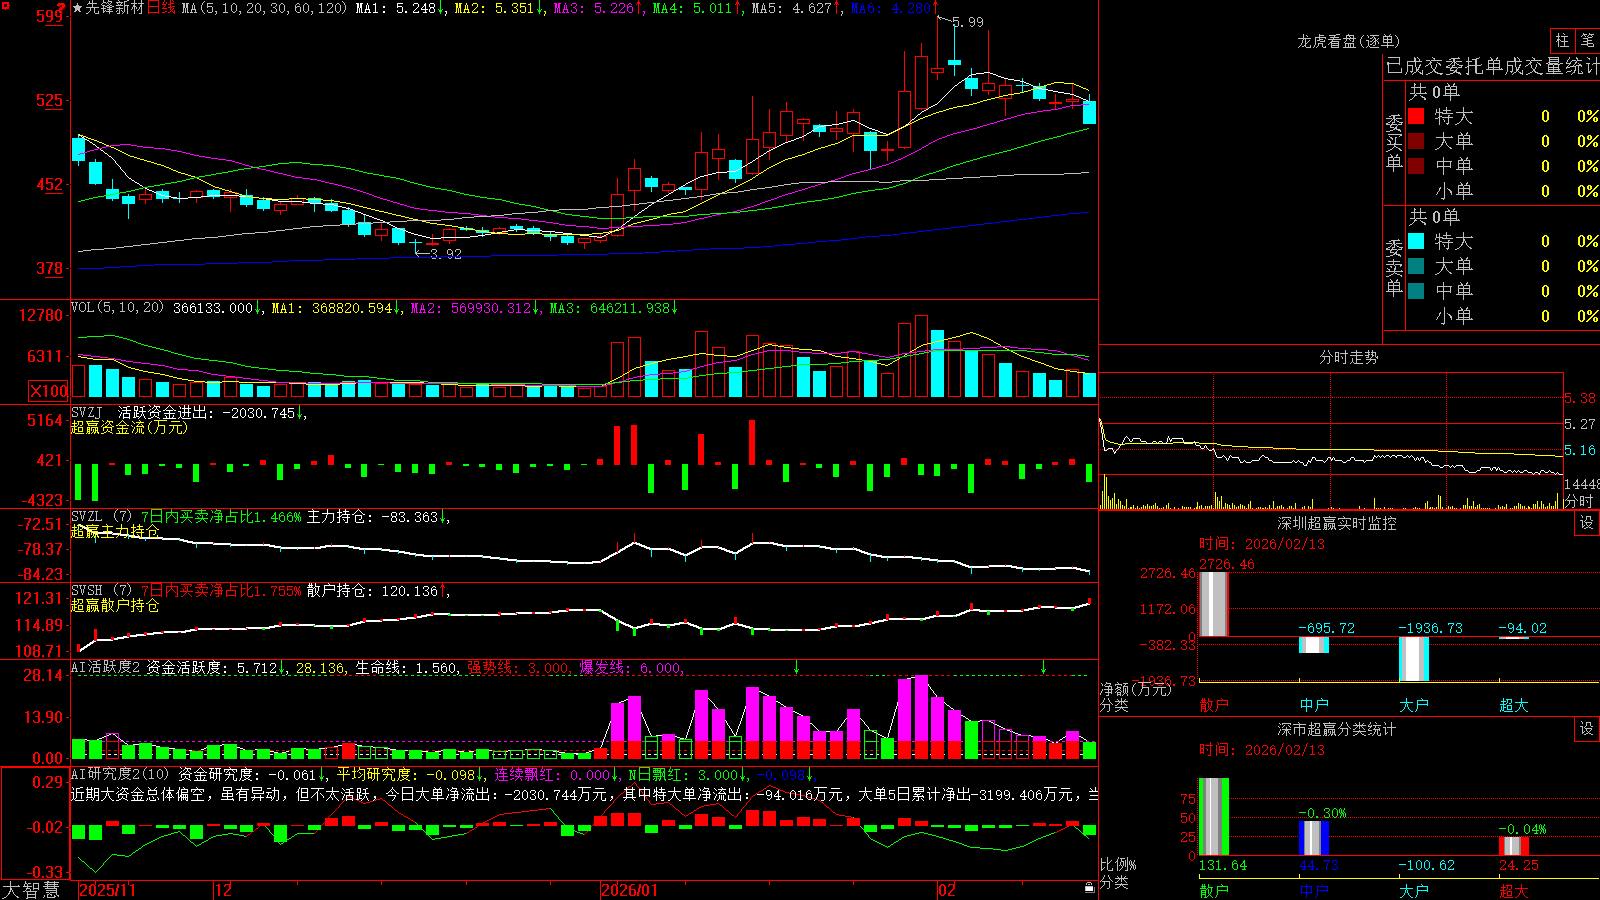Open 设 settings for 深市超赢分类统计 panel

click(1587, 729)
